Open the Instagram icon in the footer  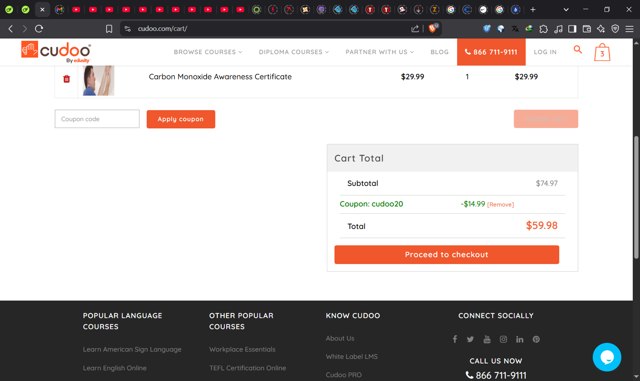click(503, 339)
